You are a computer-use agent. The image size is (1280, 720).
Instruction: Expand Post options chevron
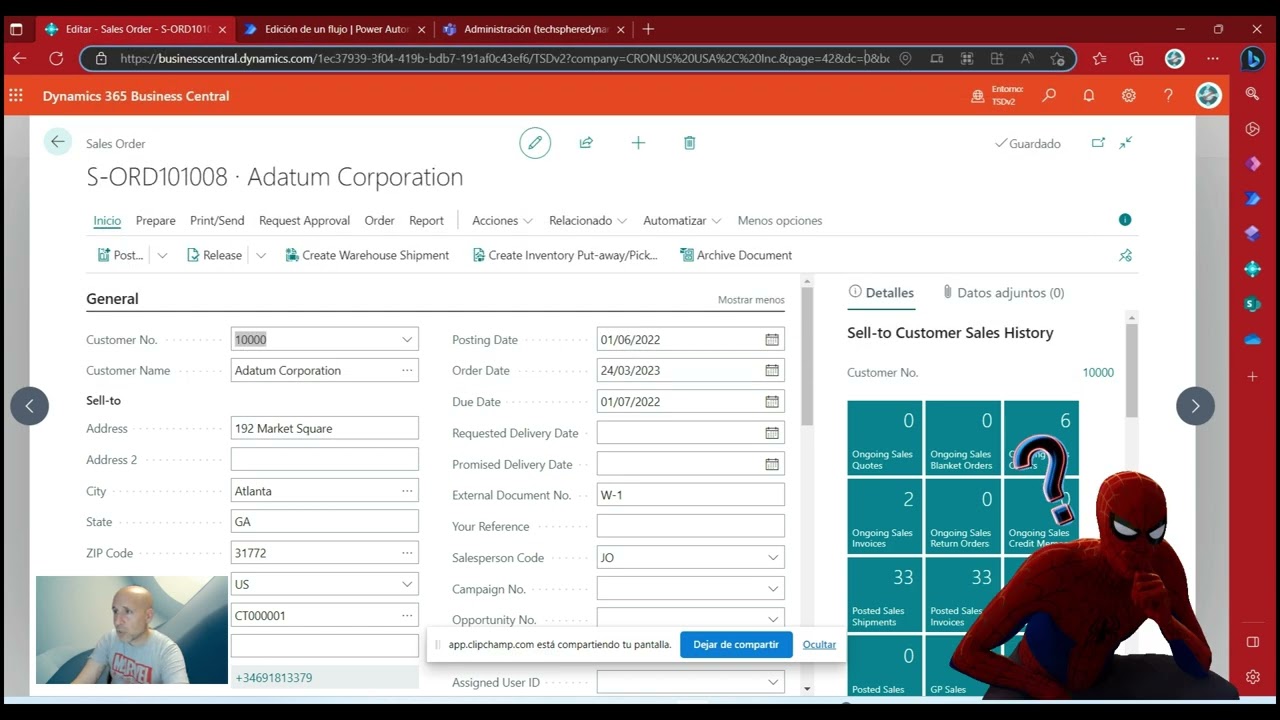(162, 255)
